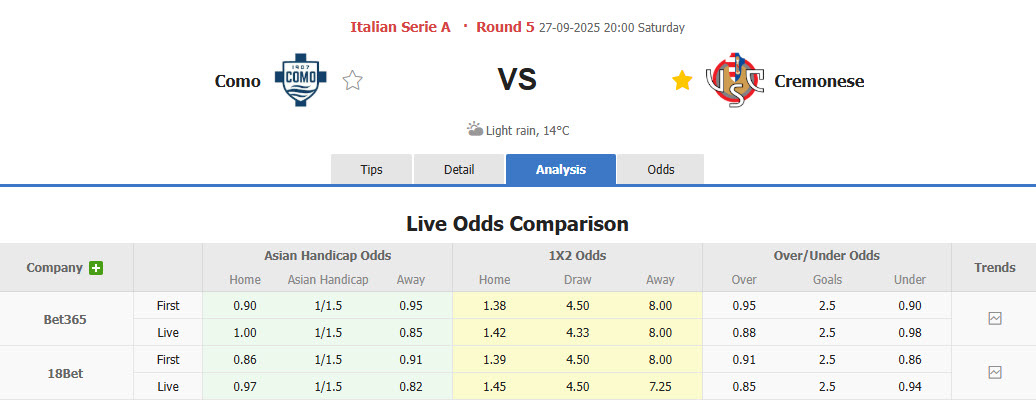
Task: Click the Bet365 company name
Action: pos(65,319)
